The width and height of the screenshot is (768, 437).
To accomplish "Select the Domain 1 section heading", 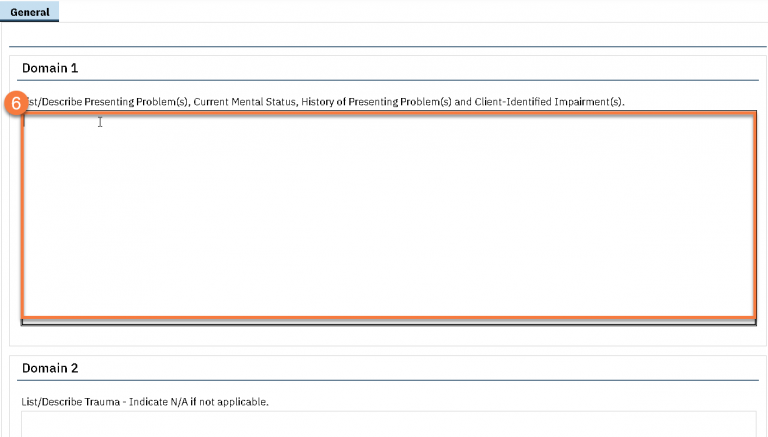I will pos(50,68).
